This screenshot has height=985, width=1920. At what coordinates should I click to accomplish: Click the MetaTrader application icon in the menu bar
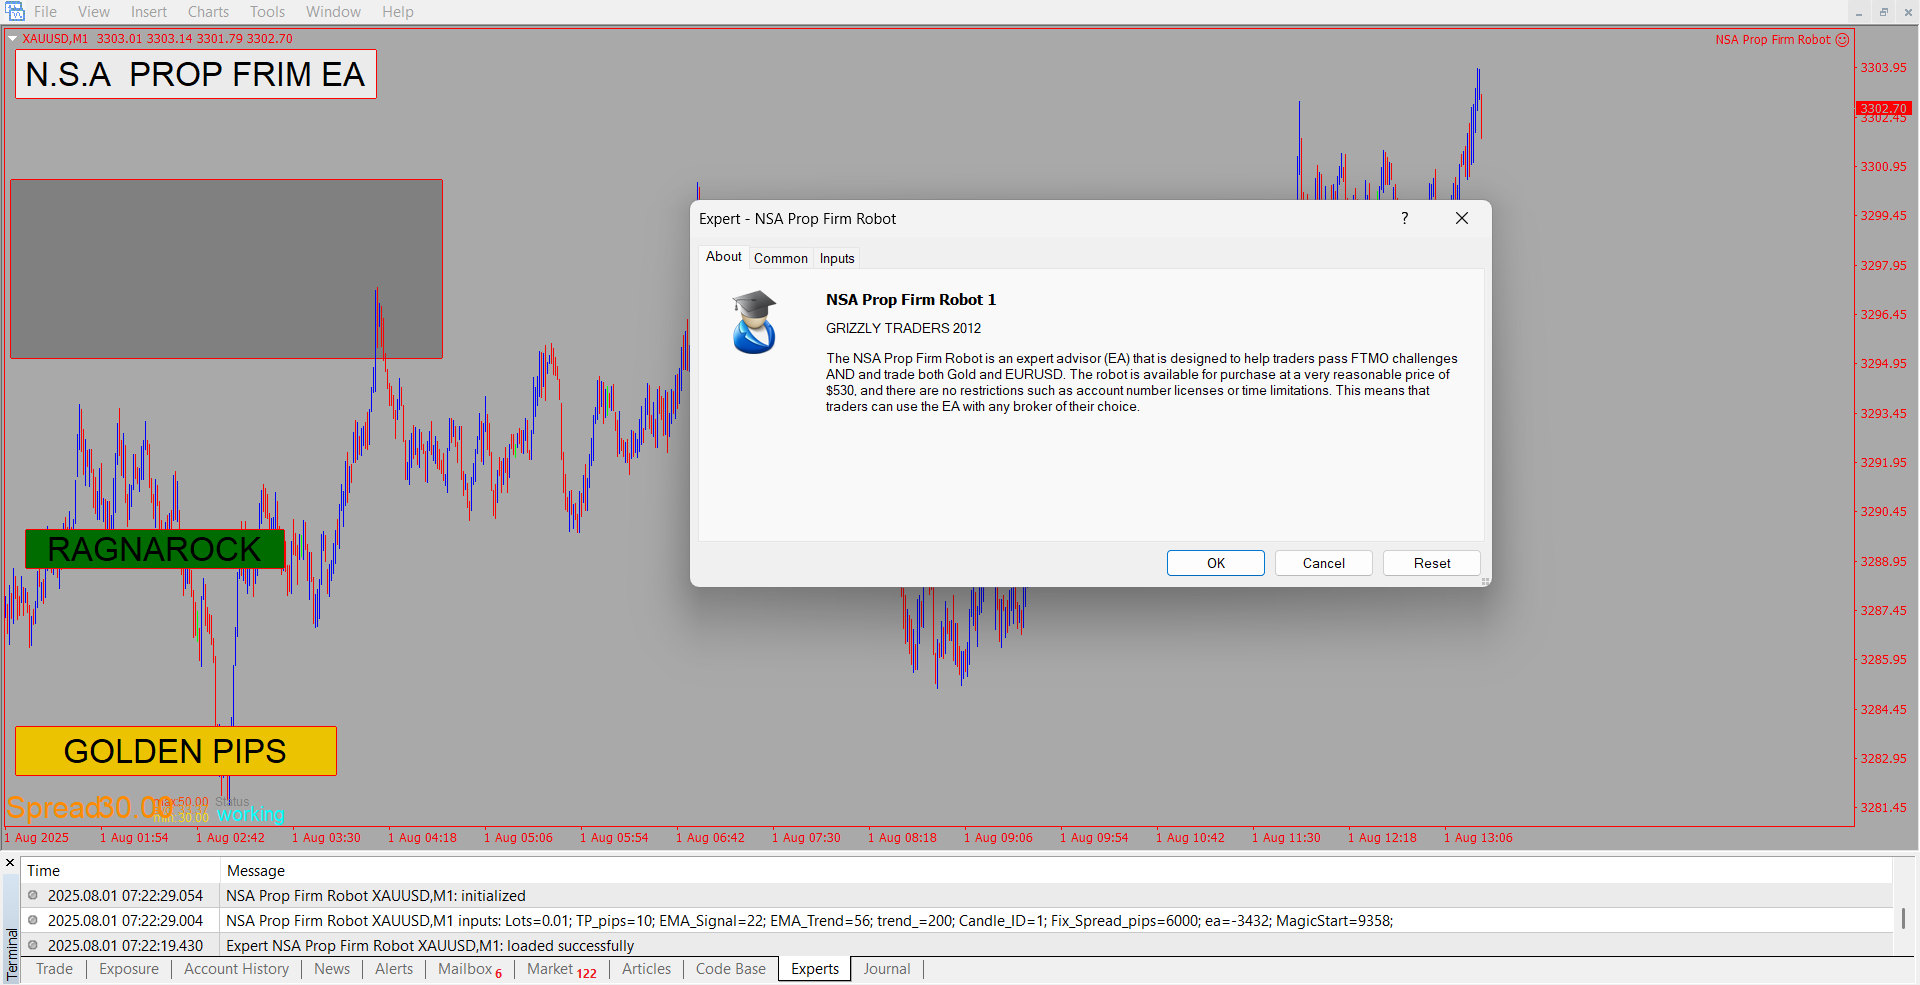(x=15, y=12)
